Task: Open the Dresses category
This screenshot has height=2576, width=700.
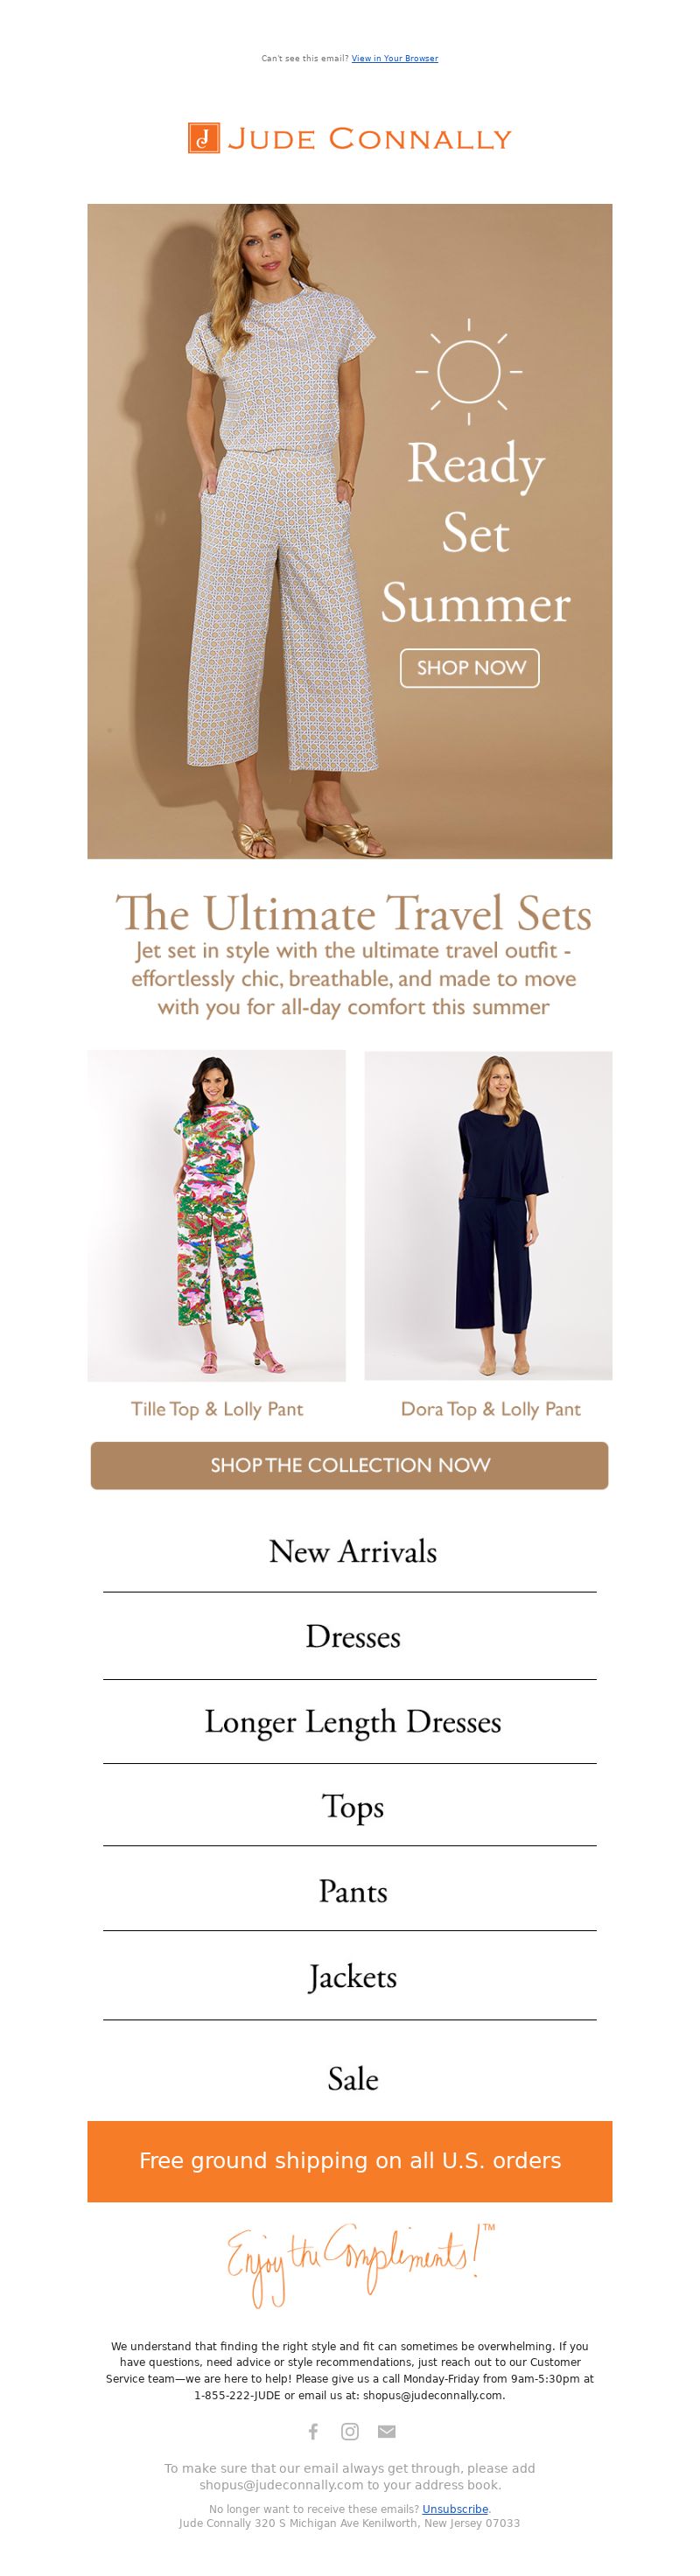Action: [x=353, y=1636]
